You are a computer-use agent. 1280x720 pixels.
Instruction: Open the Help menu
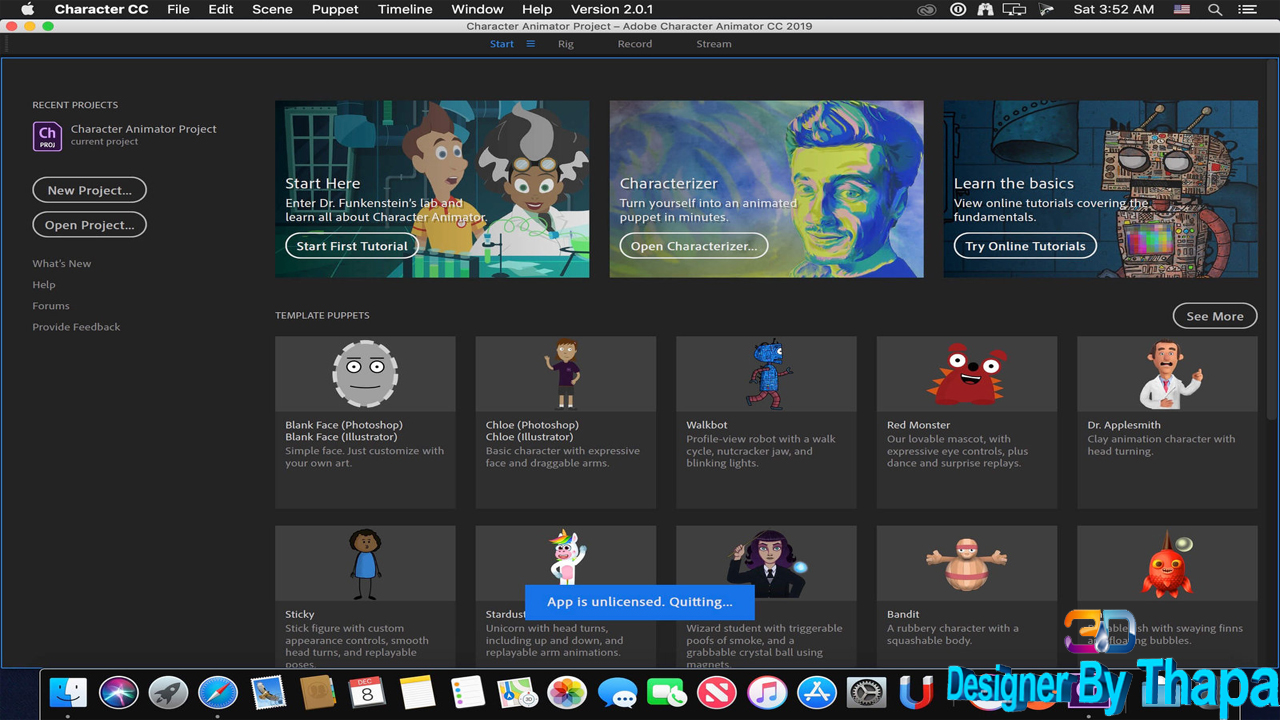[x=537, y=9]
